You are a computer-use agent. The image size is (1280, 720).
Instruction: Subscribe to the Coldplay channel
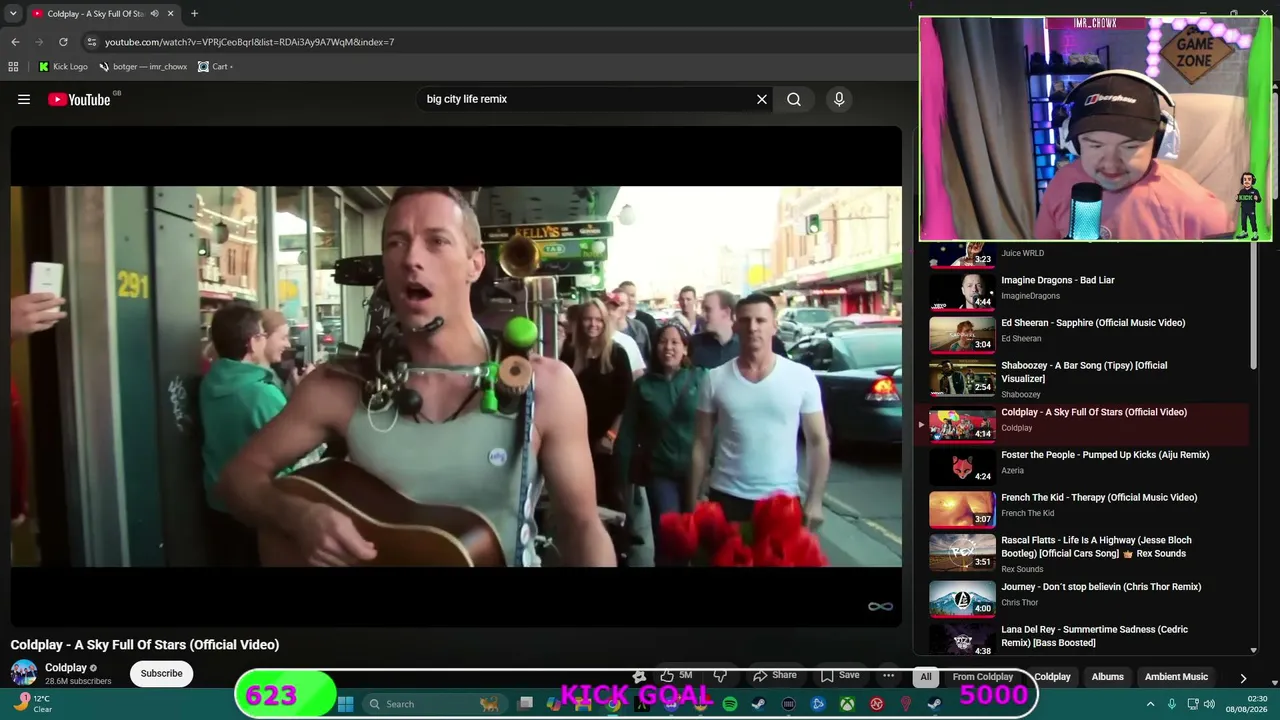(x=161, y=674)
